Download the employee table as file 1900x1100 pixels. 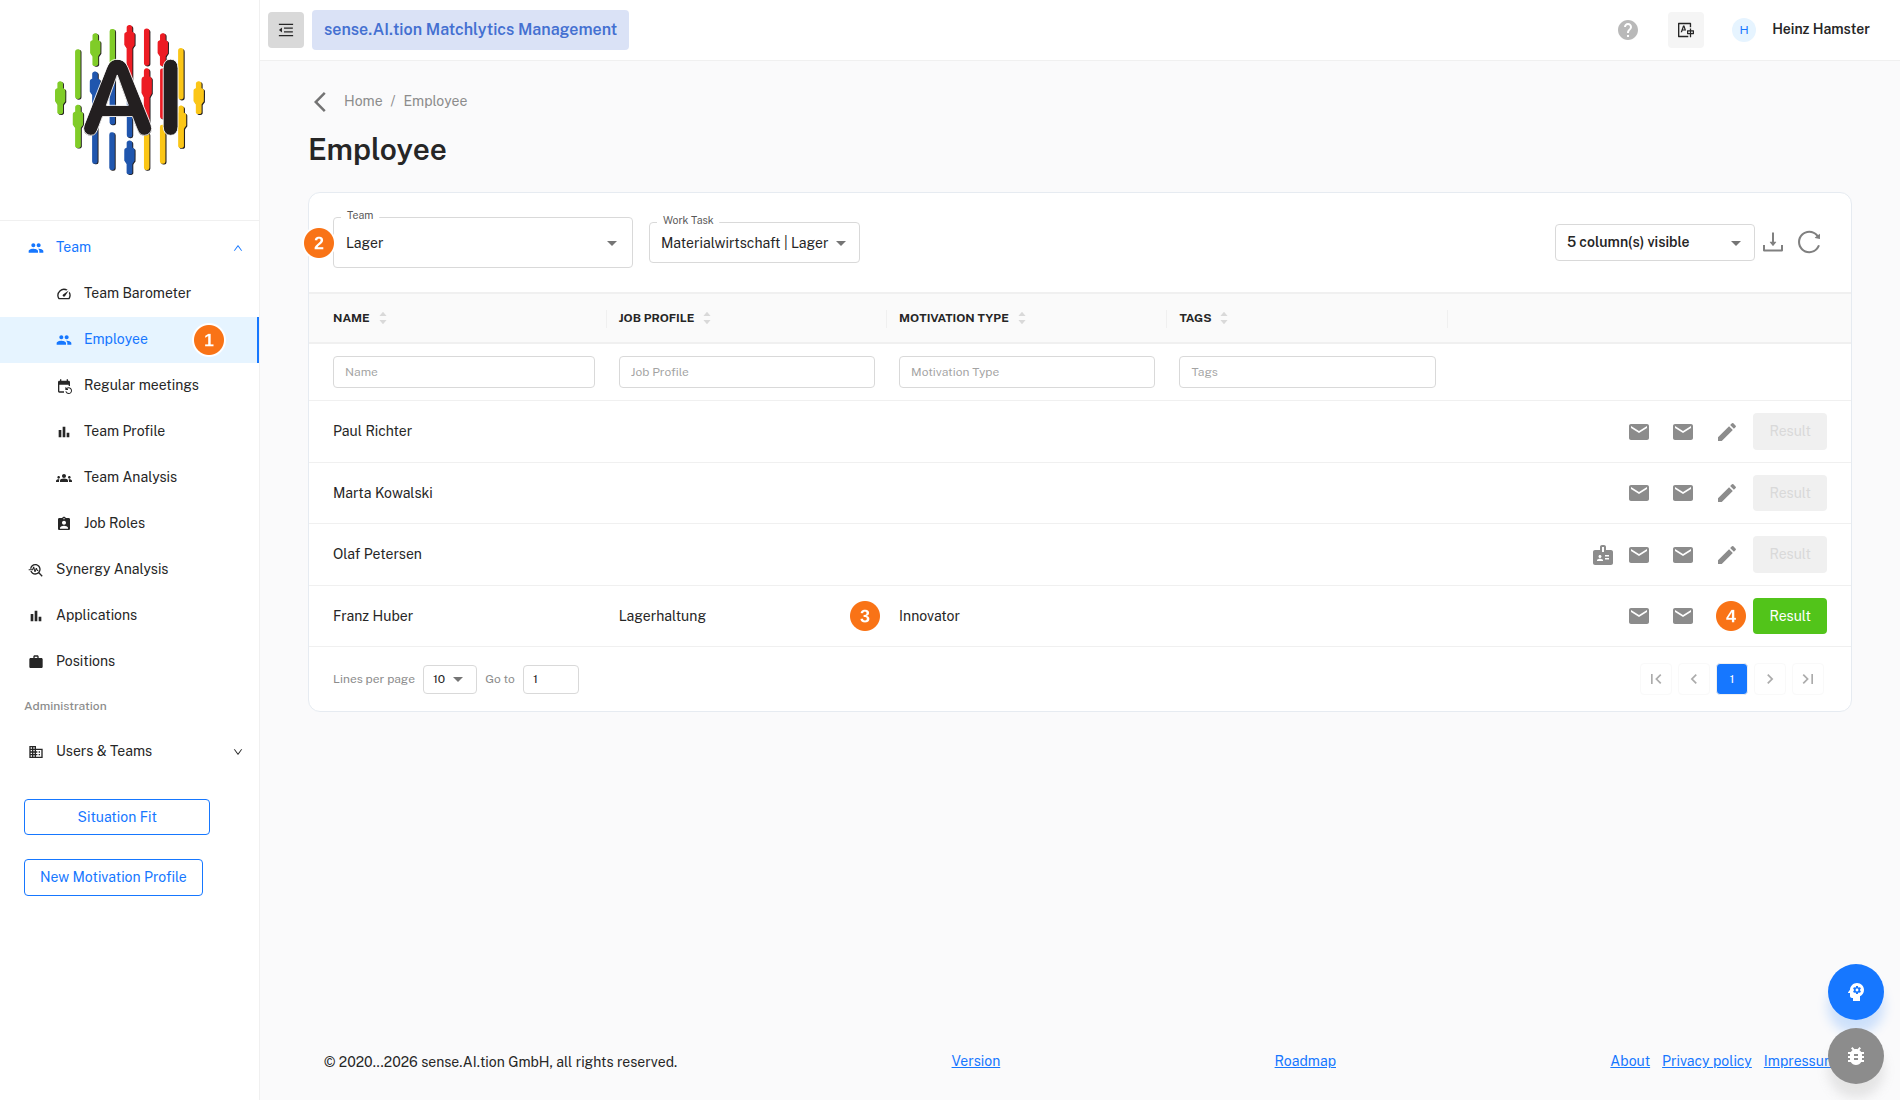(x=1773, y=242)
